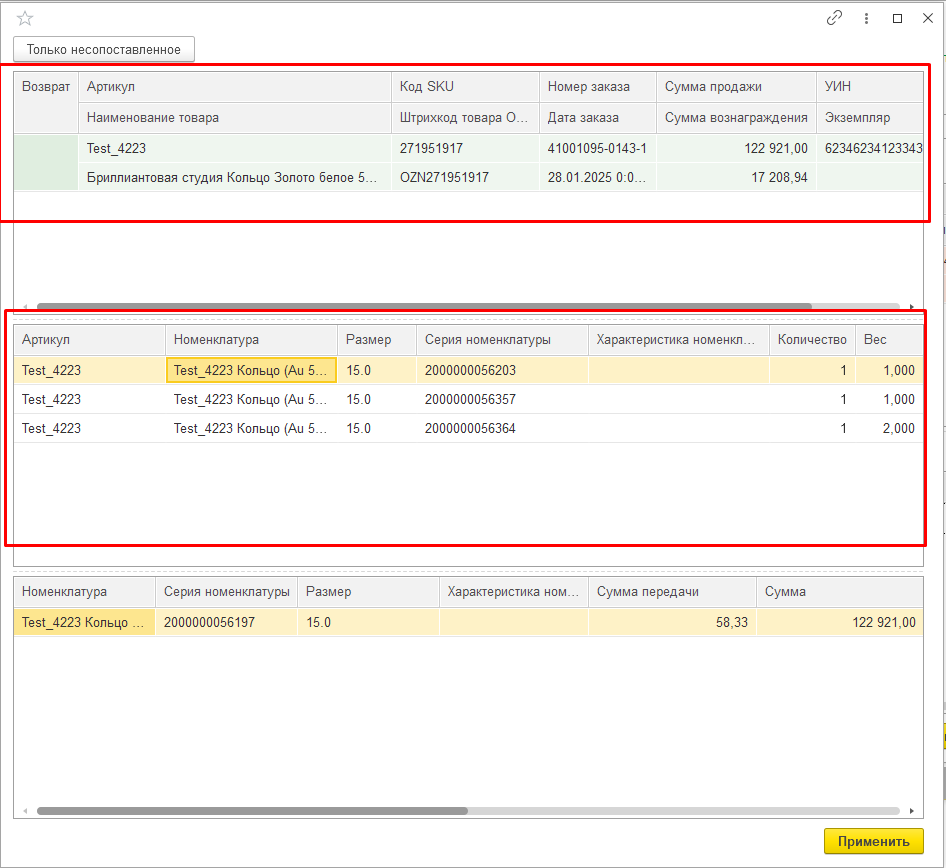The height and width of the screenshot is (868, 946).
Task: Click 'Количество' column header
Action: [x=812, y=340]
